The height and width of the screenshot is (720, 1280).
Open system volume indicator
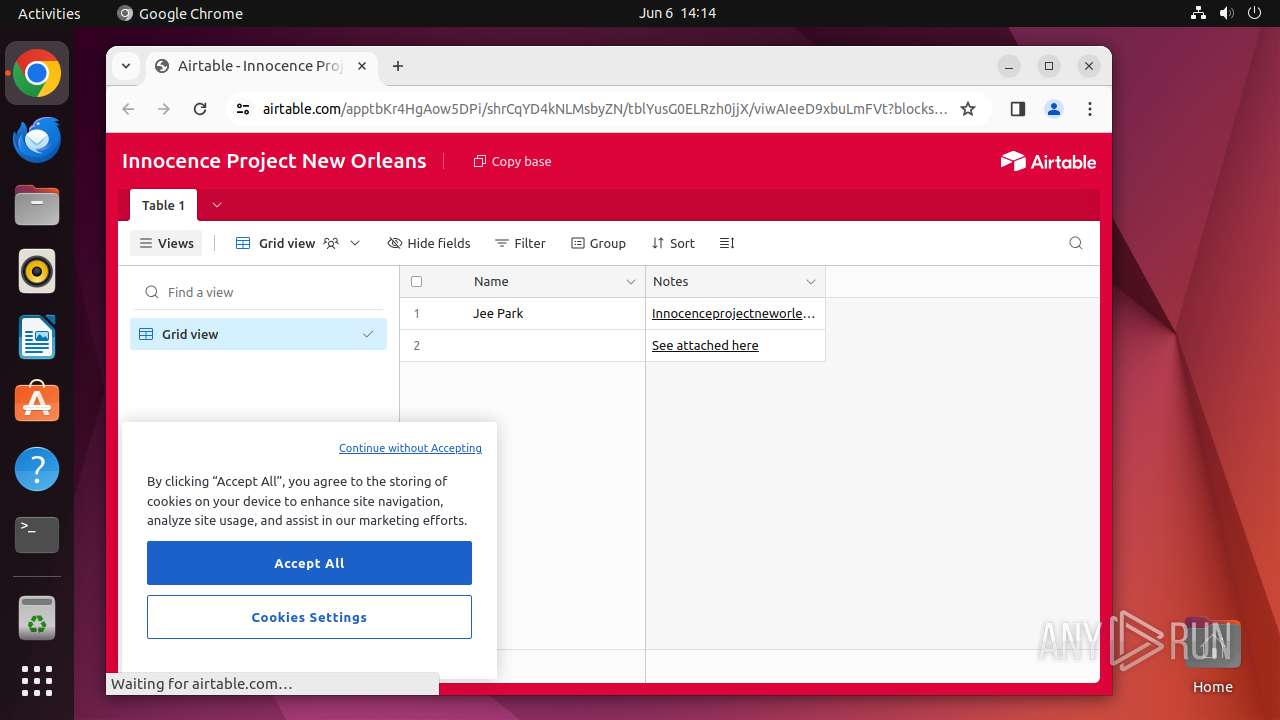tap(1226, 13)
